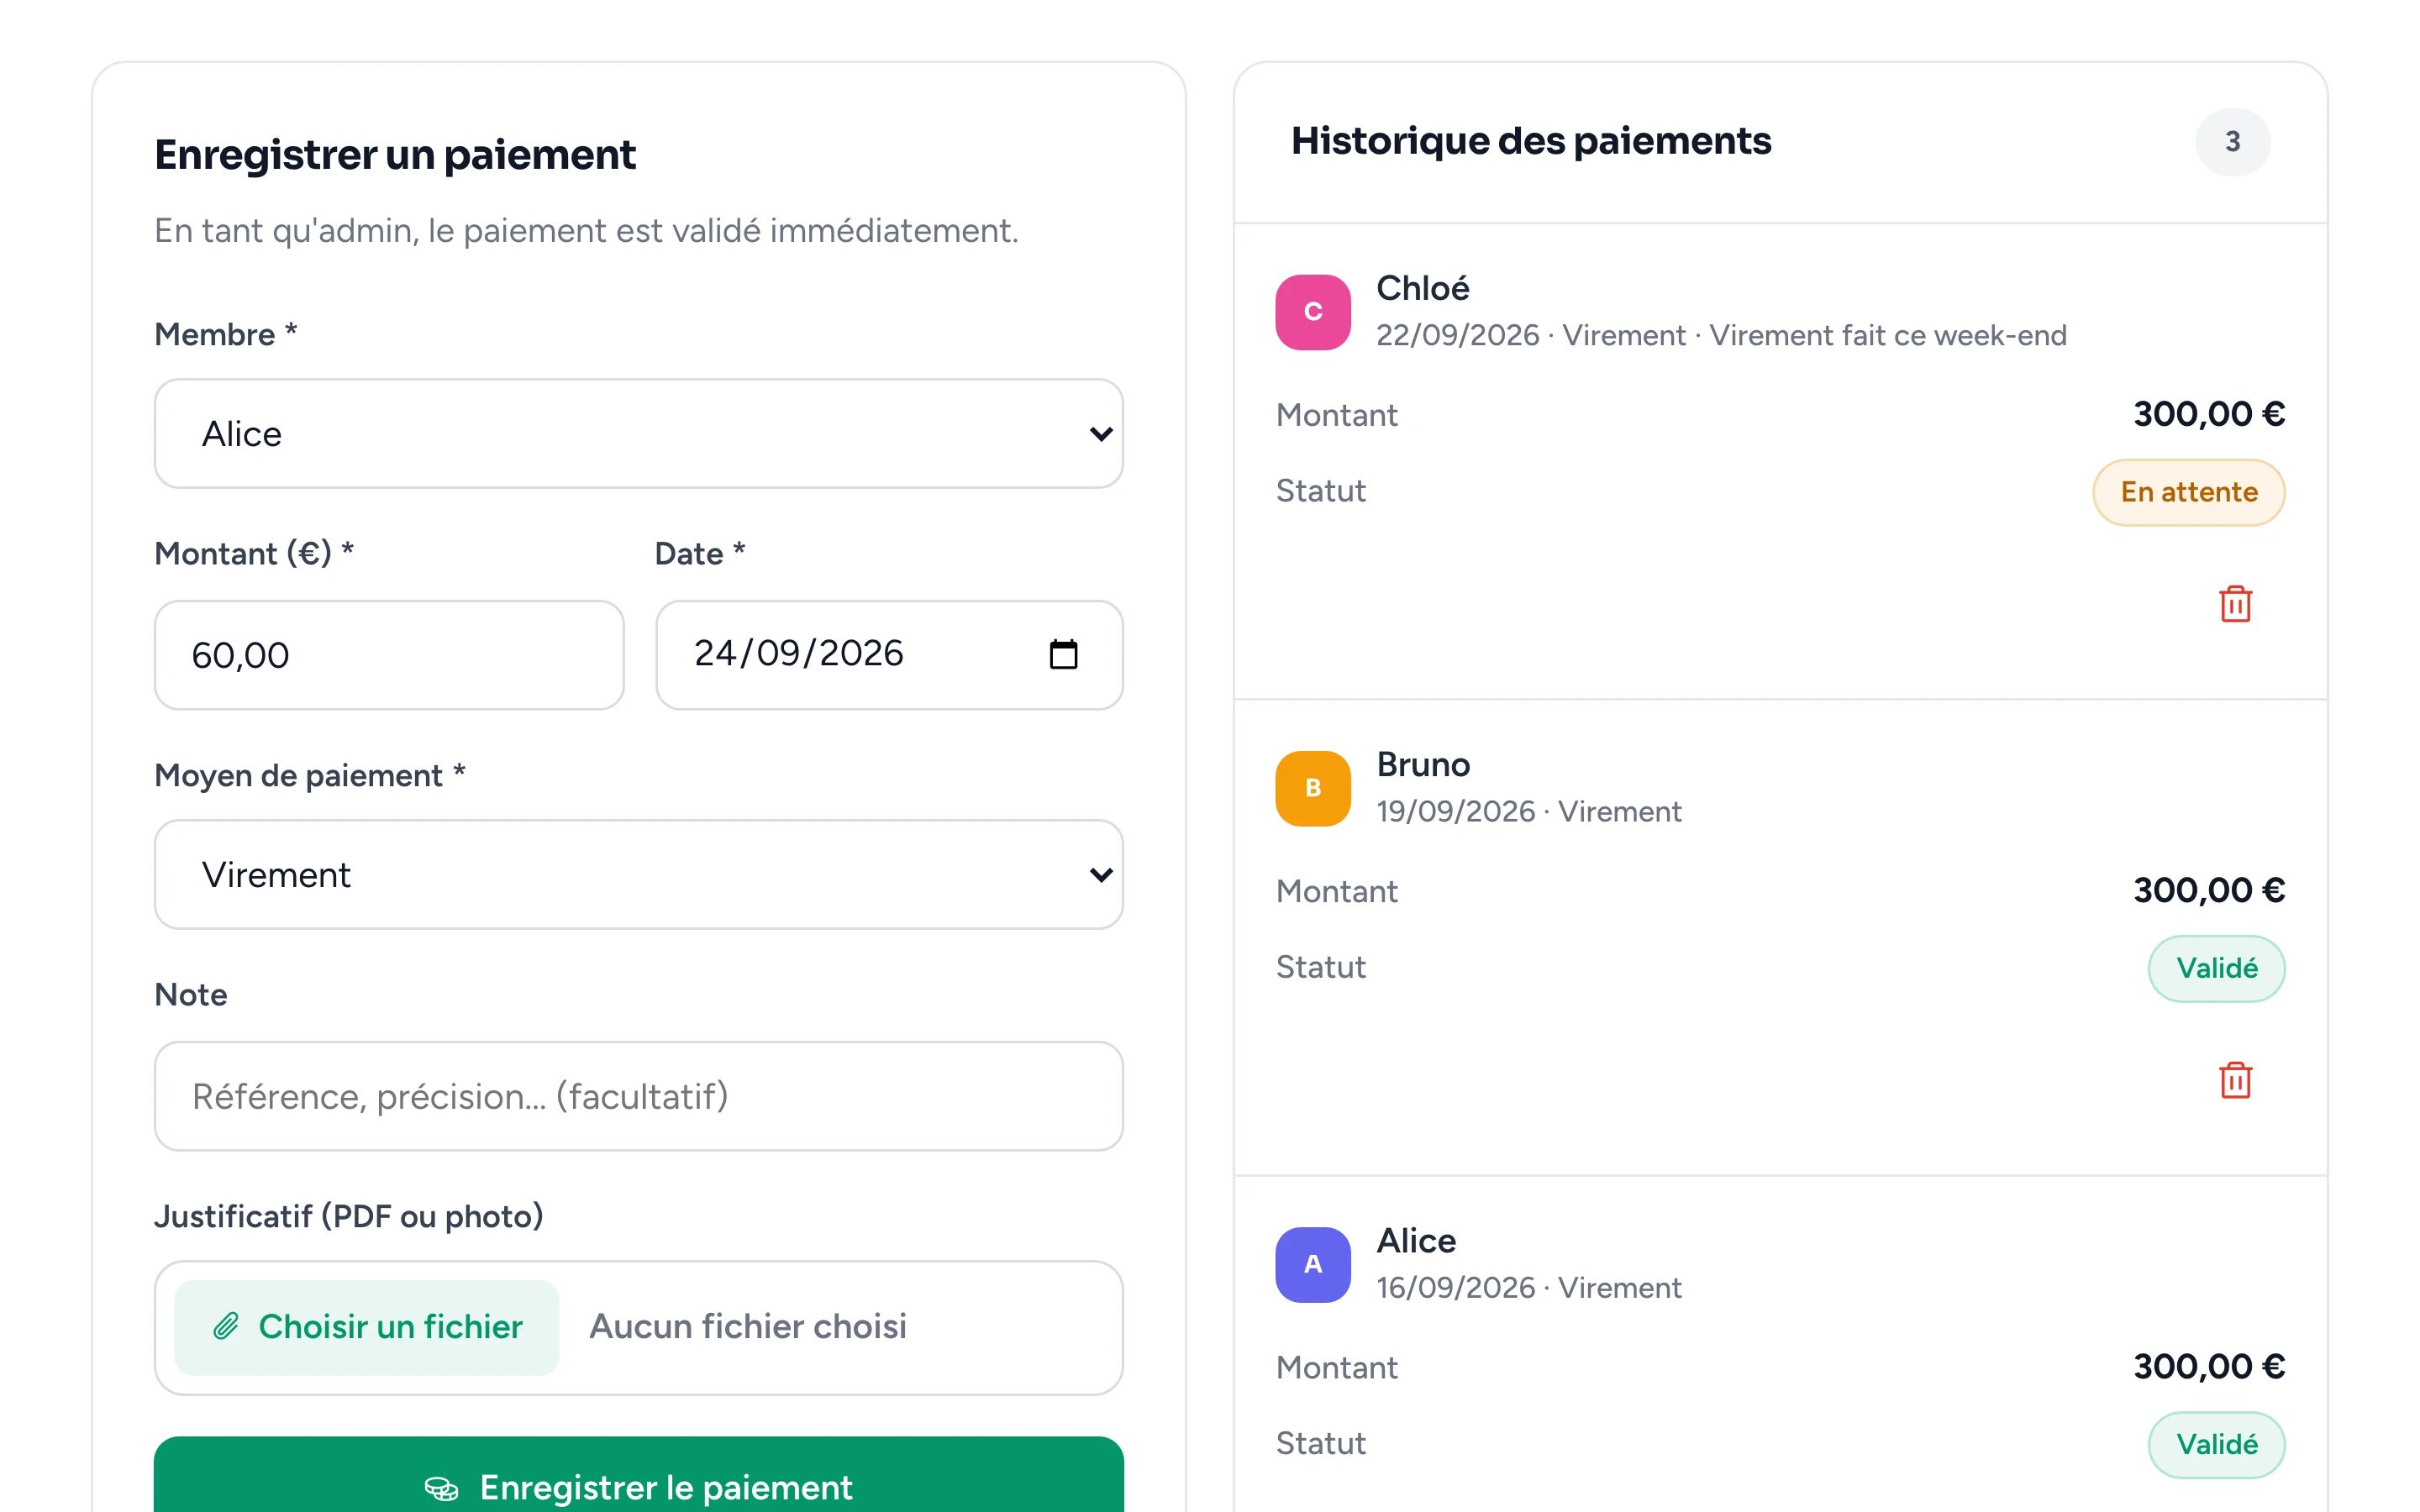Click Bruno's orange avatar badge
Viewport: 2420px width, 1512px height.
[1312, 788]
